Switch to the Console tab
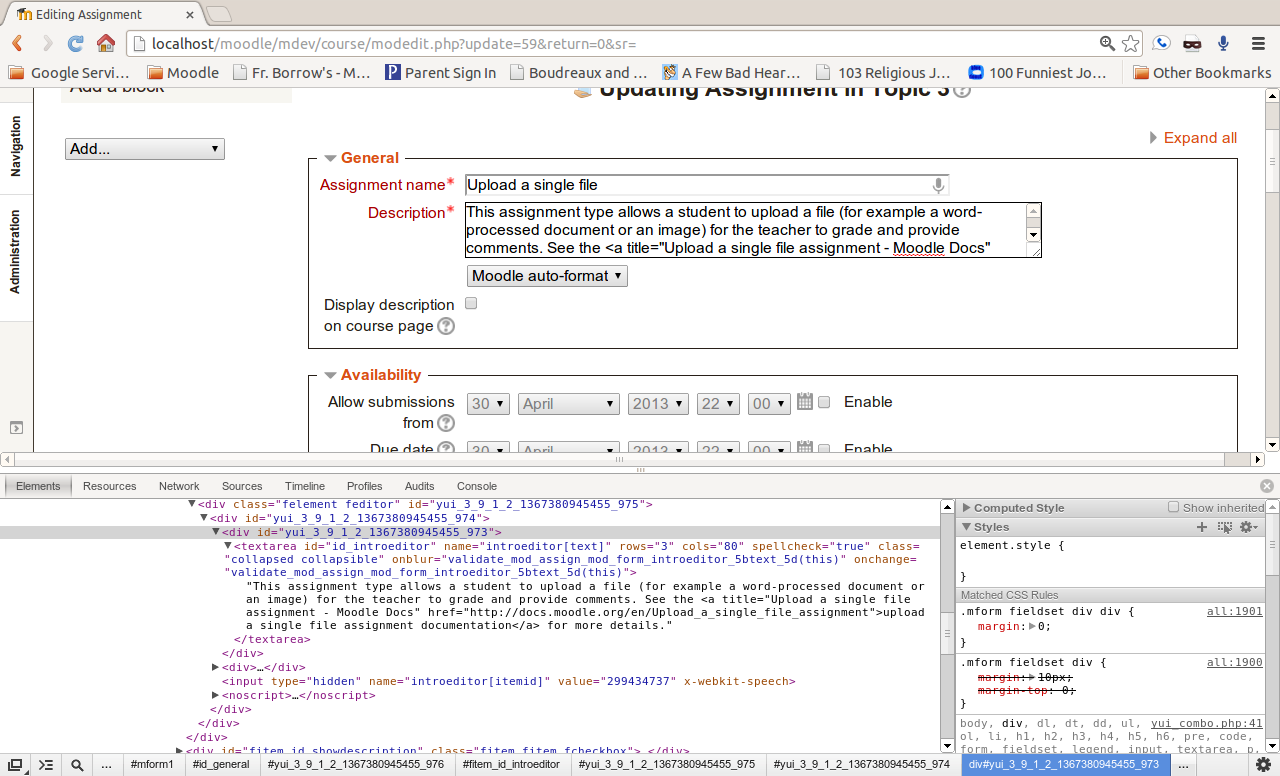 click(x=477, y=486)
